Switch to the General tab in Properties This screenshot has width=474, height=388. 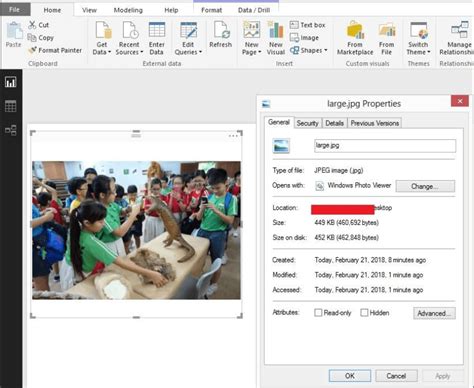279,122
